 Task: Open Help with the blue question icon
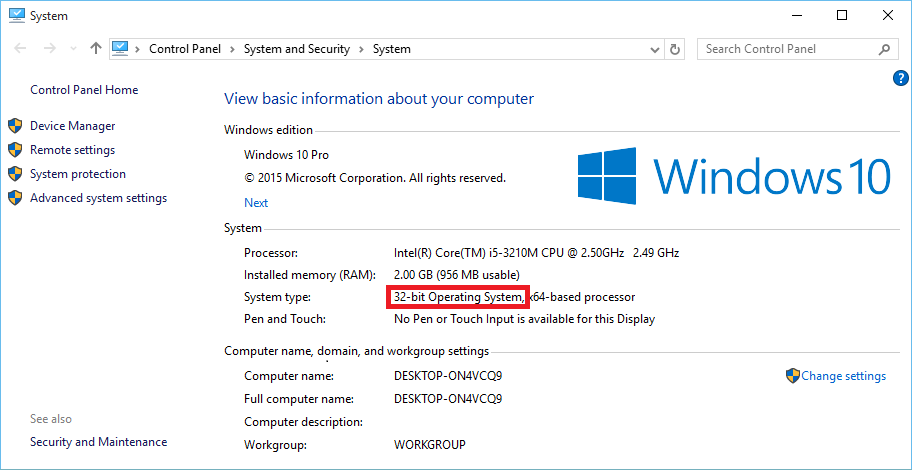[900, 78]
